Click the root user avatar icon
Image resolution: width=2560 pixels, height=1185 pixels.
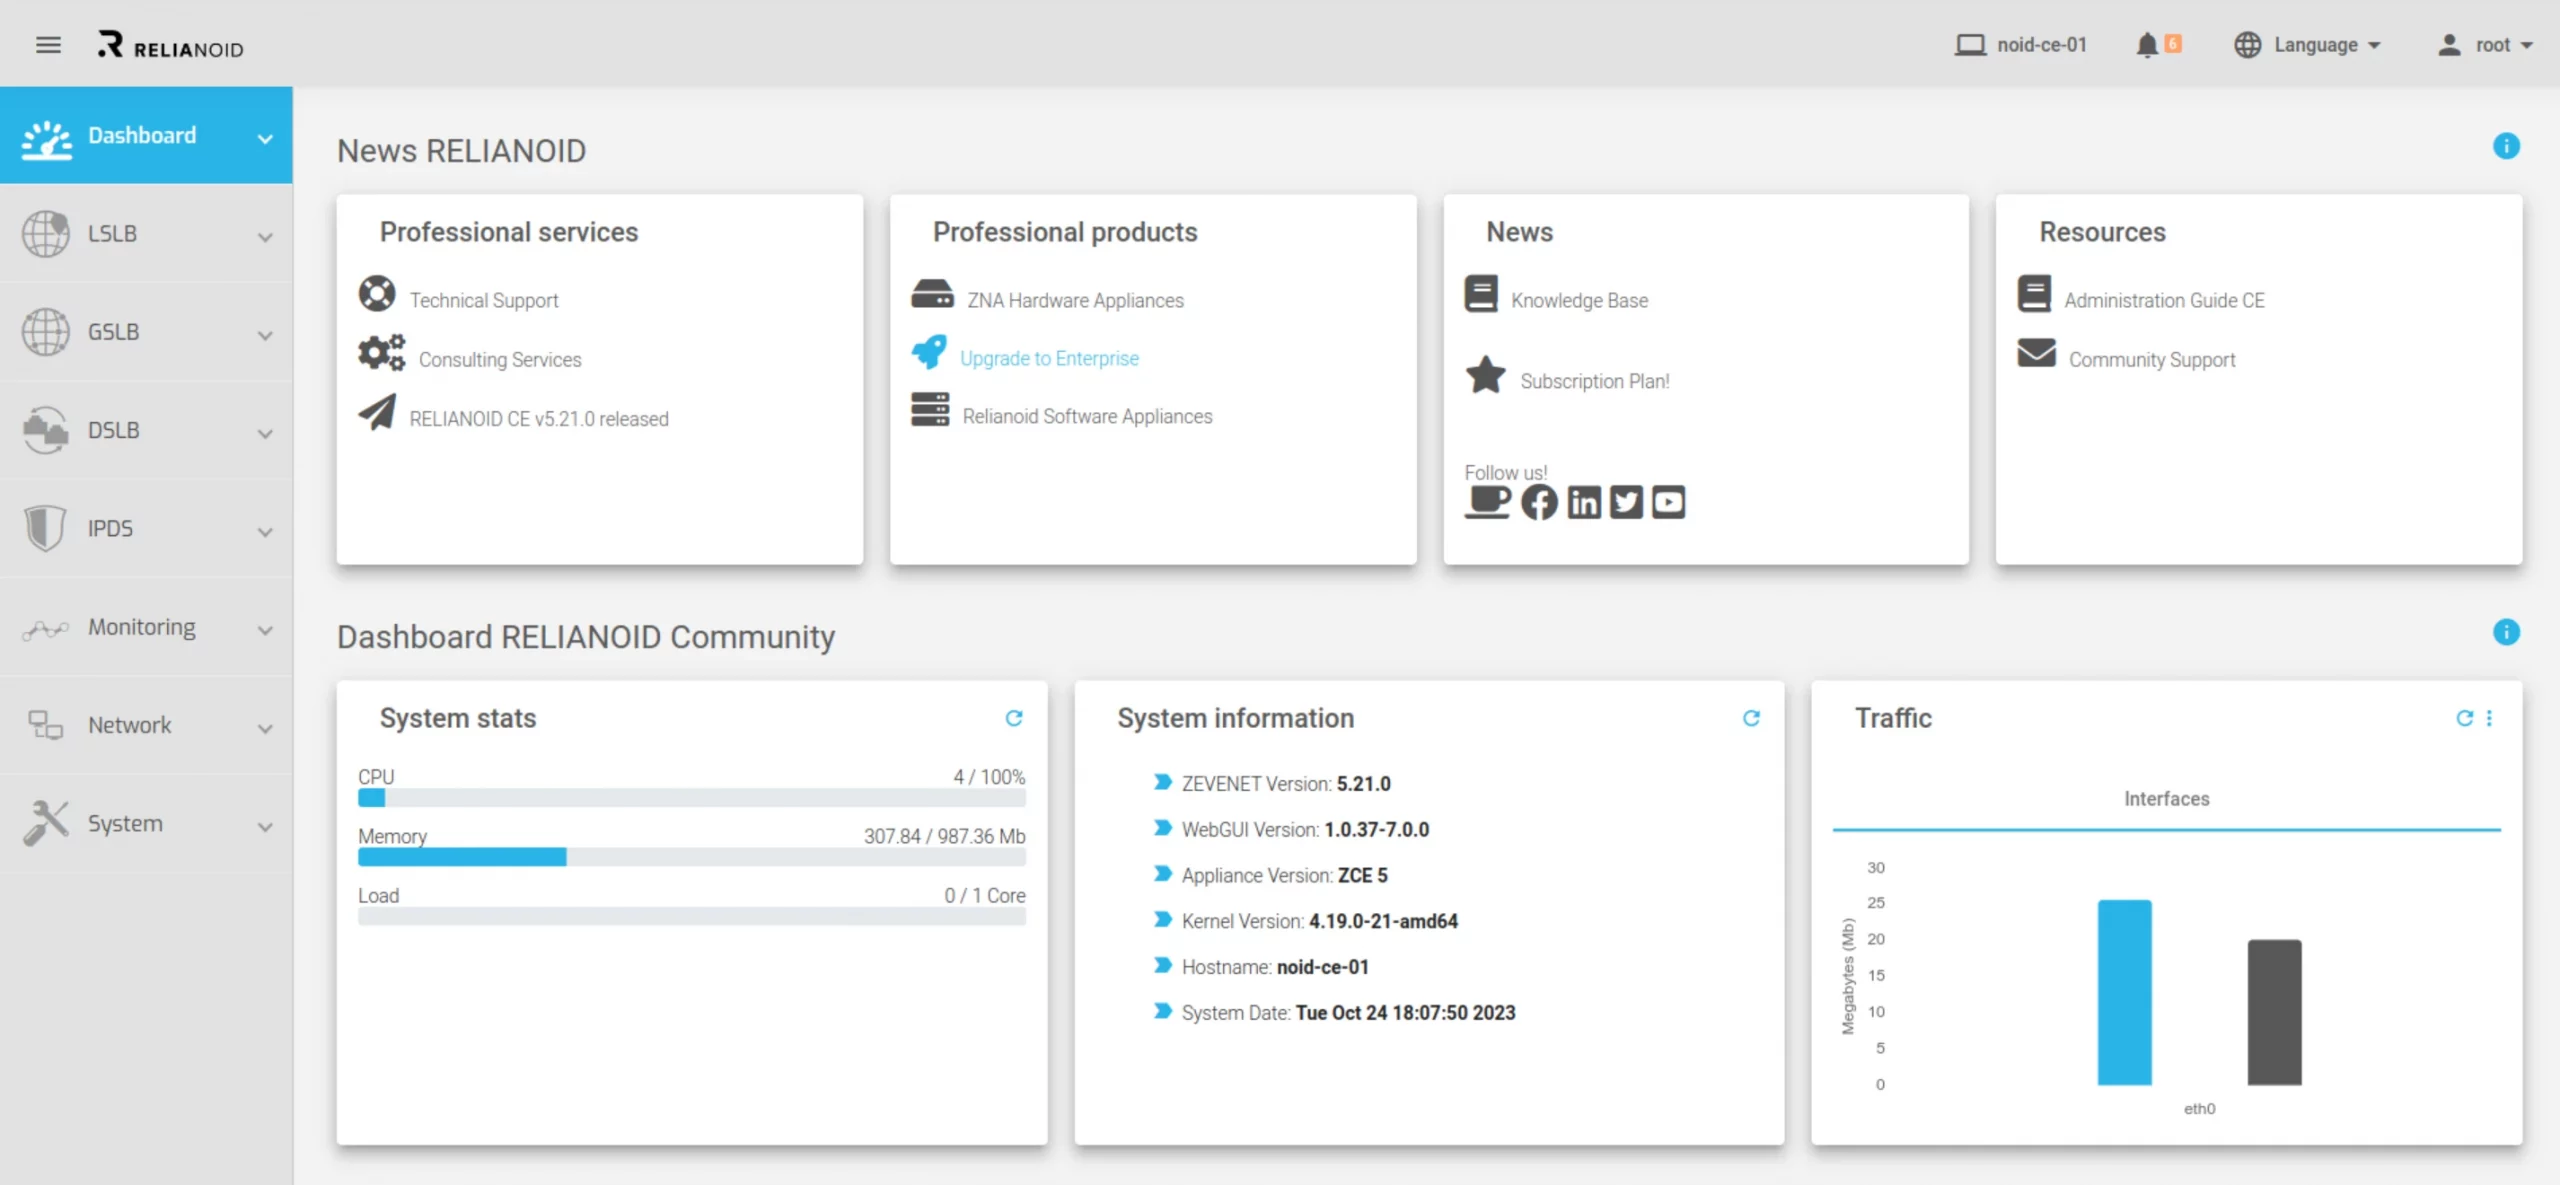pyautogui.click(x=2449, y=45)
